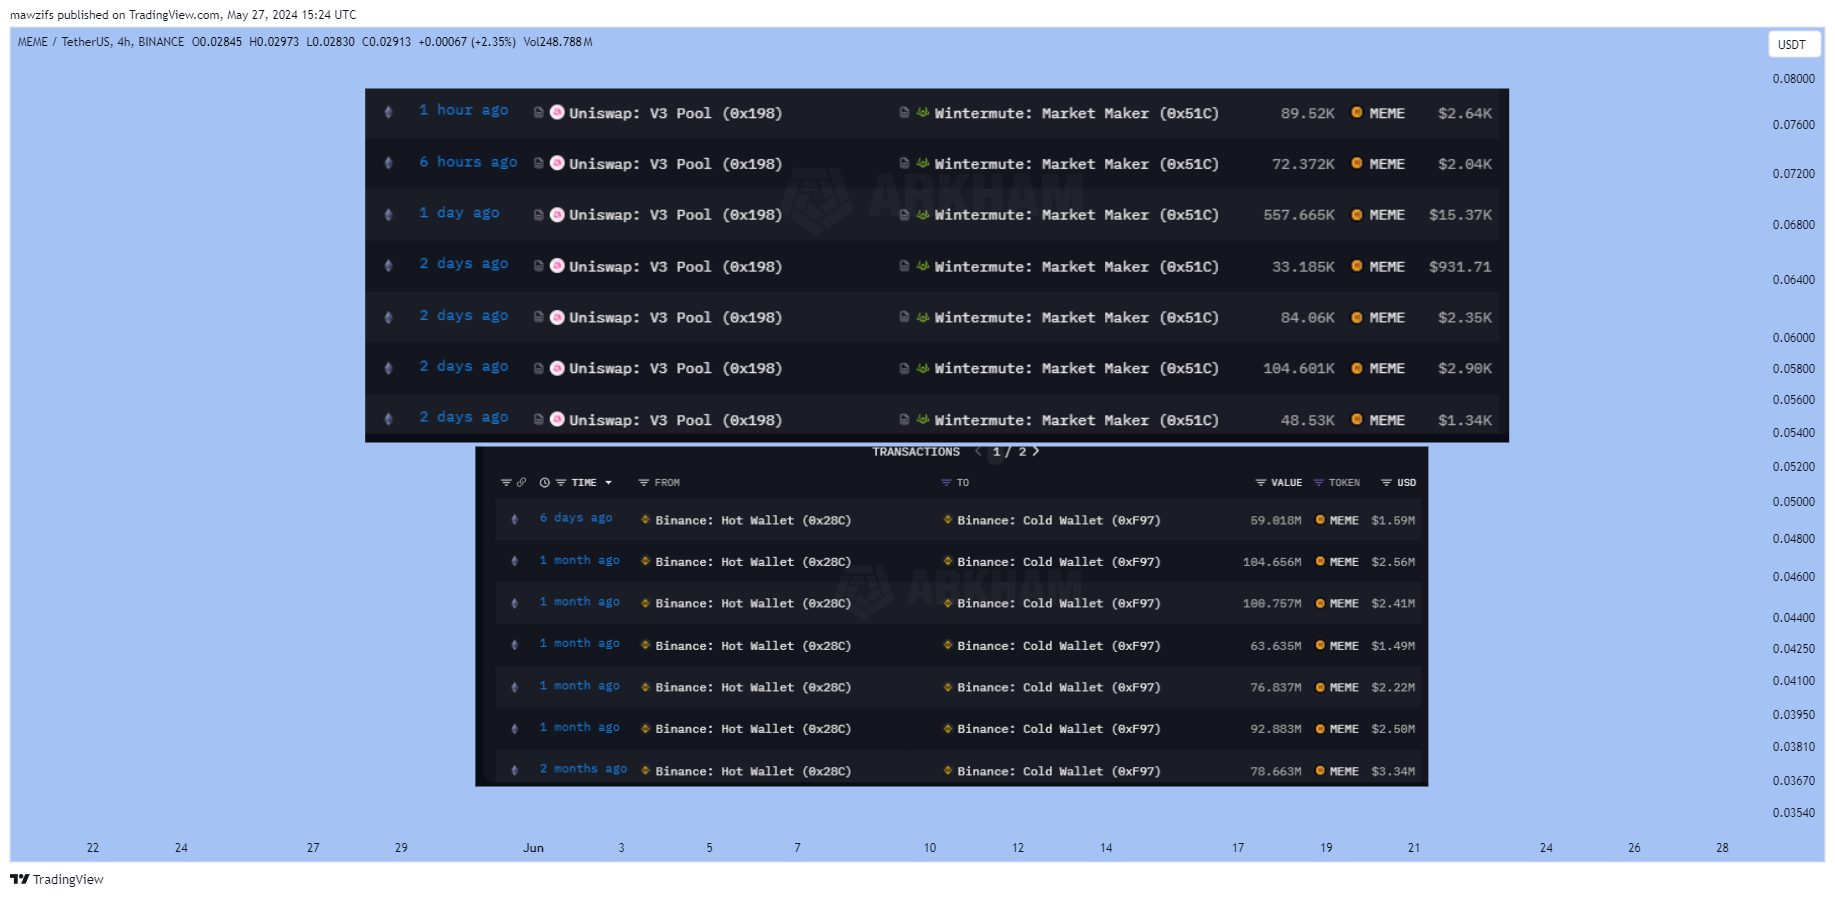Click Uniswap: V3 Pool (0x198) in the $2.64K row
Screen dimensions: 1835x897
click(x=675, y=113)
